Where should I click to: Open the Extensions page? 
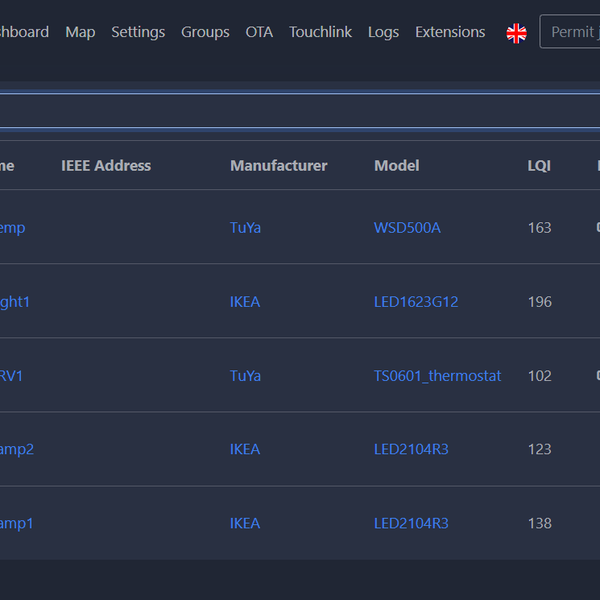450,32
